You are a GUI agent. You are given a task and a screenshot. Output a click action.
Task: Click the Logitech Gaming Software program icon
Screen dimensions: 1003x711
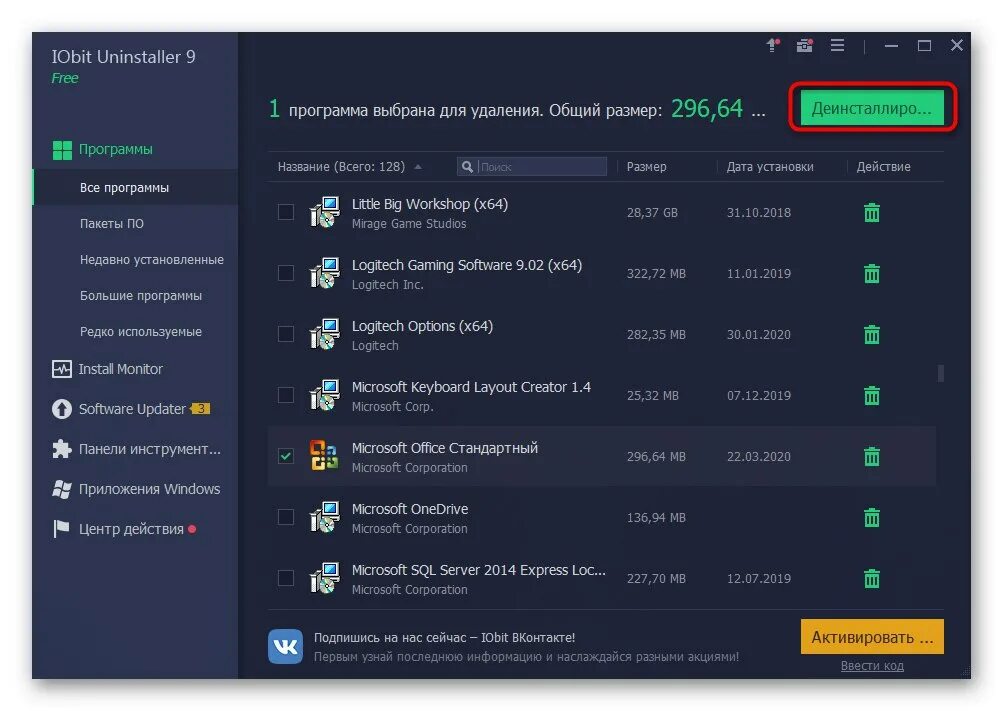(324, 274)
